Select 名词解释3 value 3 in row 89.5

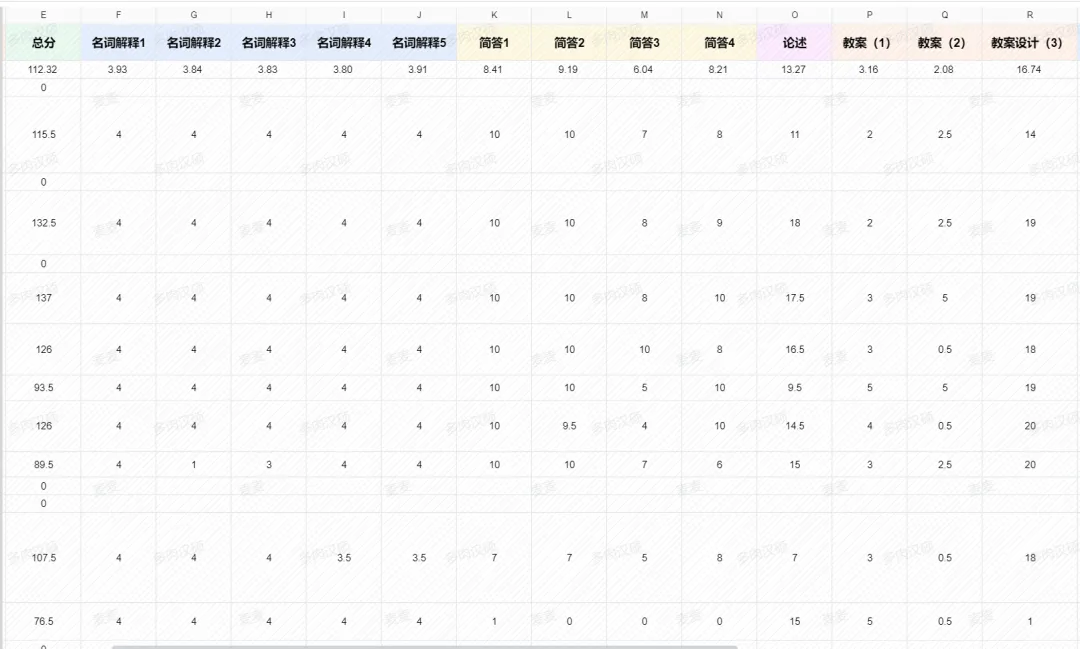(x=269, y=465)
